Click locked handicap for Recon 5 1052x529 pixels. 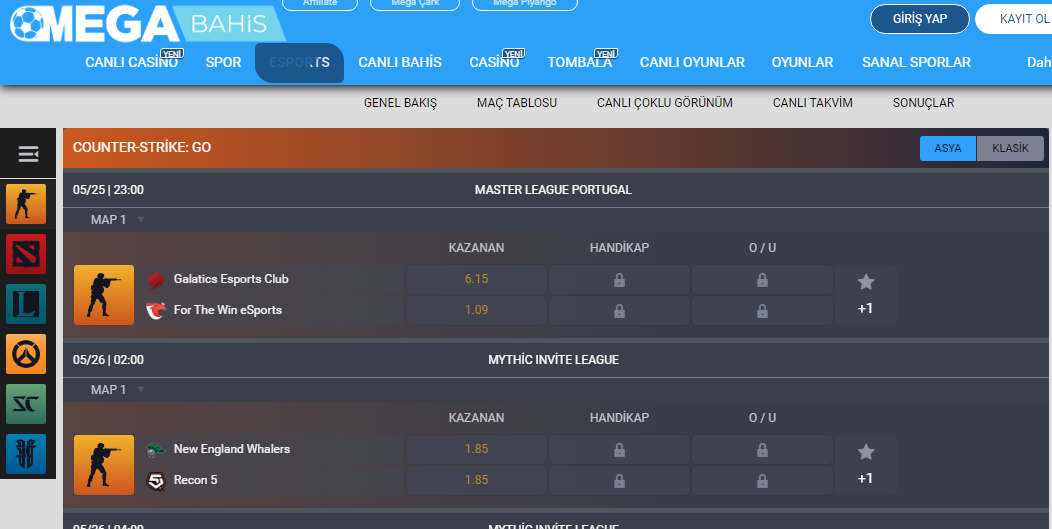619,480
